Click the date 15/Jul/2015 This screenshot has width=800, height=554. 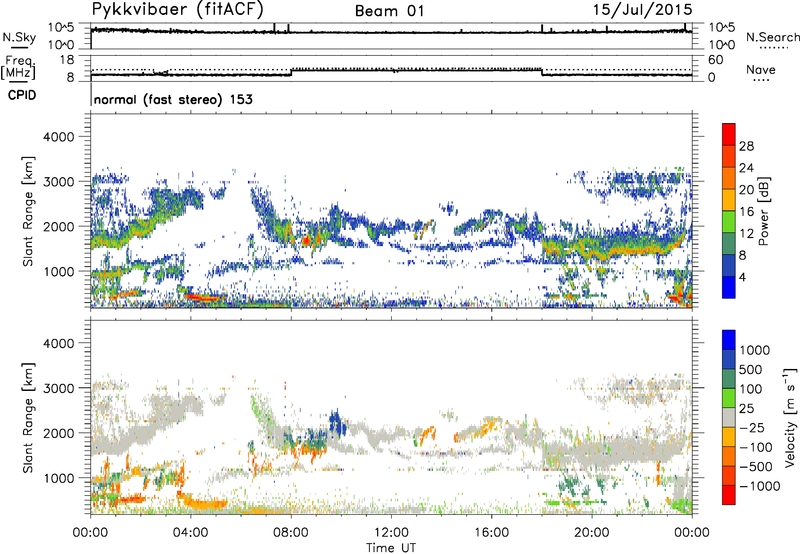tap(642, 10)
